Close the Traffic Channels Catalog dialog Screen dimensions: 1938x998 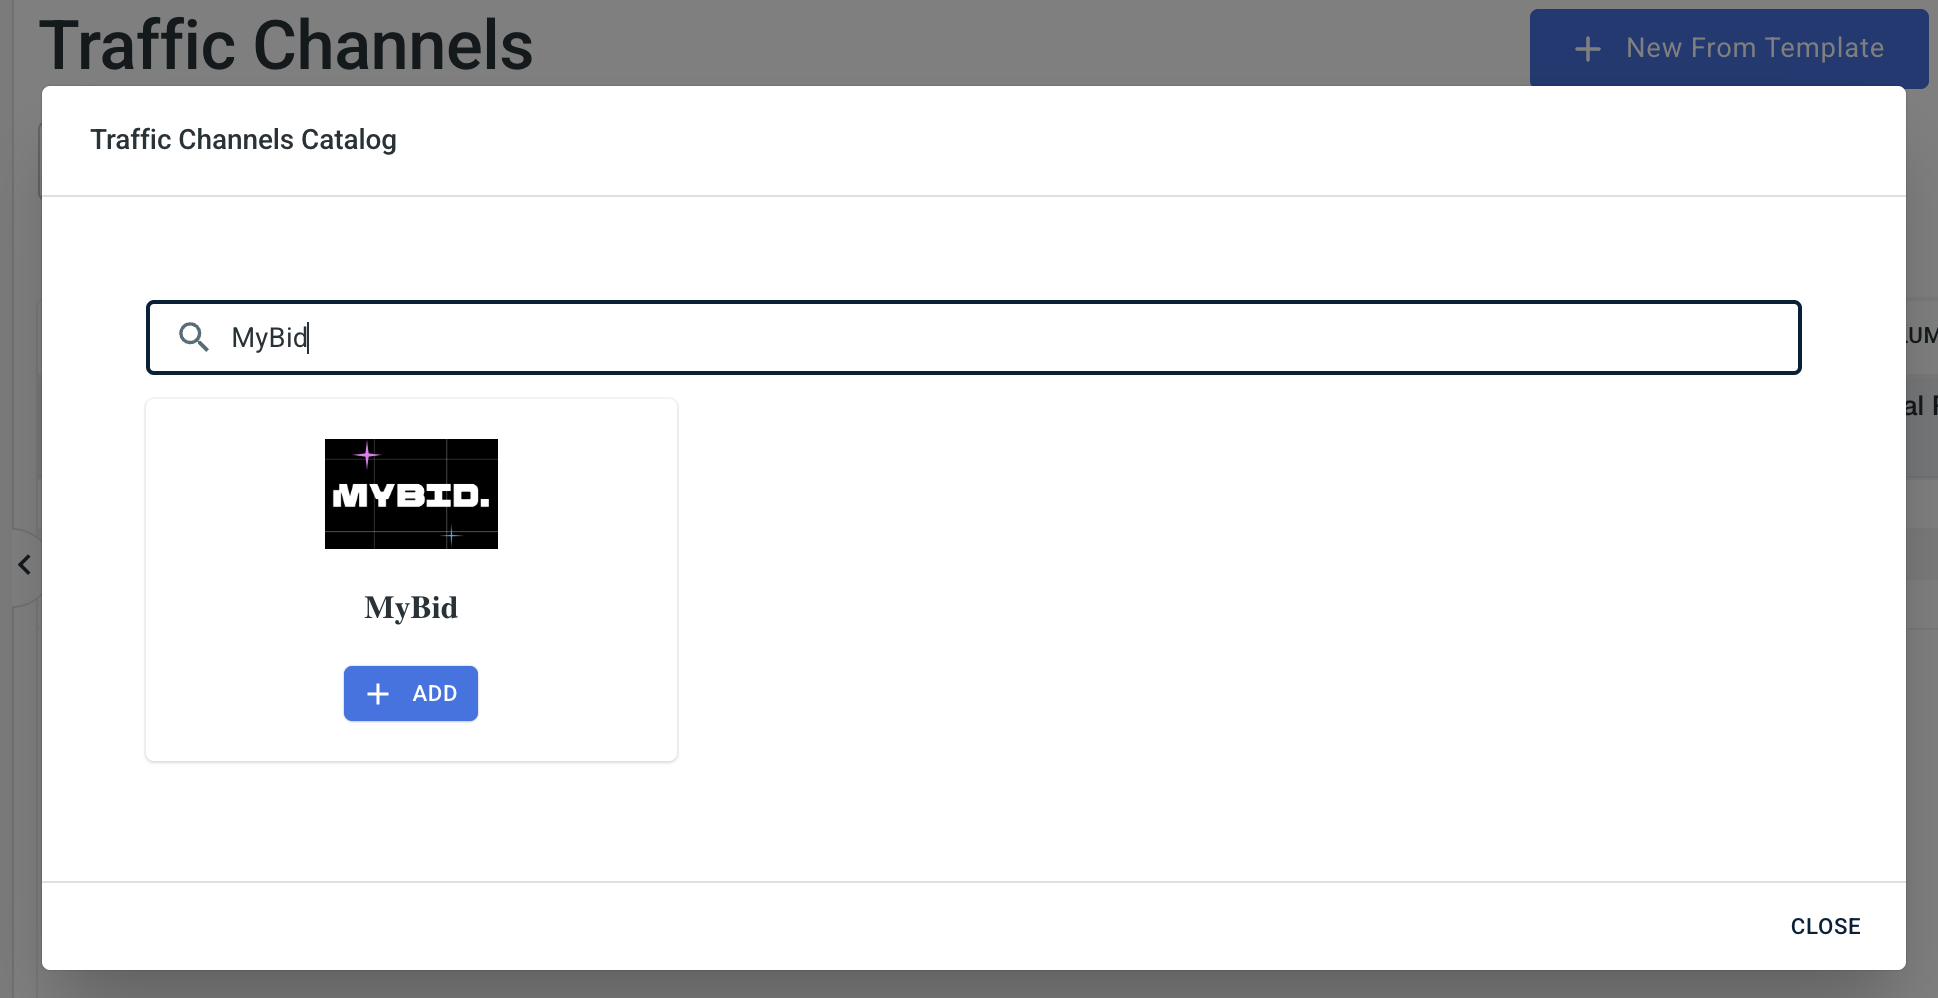coord(1825,927)
